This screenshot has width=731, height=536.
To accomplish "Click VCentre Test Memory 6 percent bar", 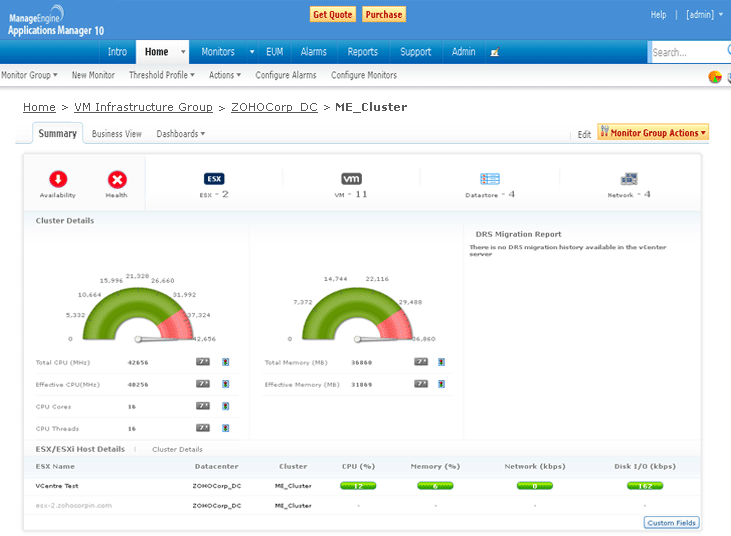I will [435, 486].
